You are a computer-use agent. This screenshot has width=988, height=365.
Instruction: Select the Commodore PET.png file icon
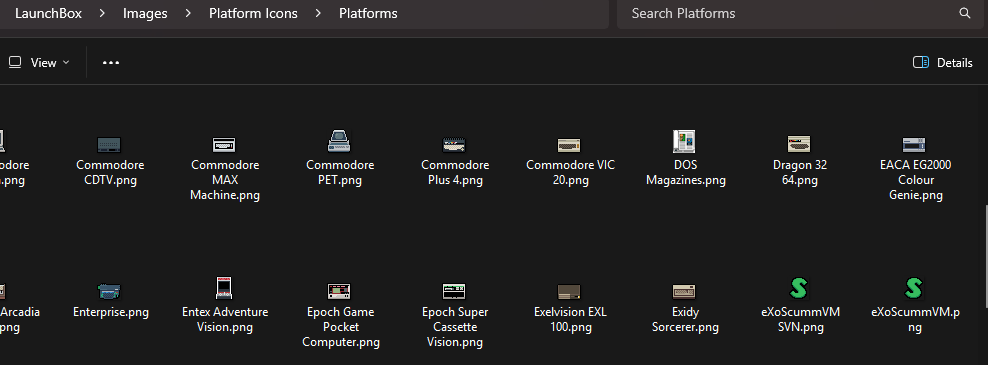[x=340, y=141]
